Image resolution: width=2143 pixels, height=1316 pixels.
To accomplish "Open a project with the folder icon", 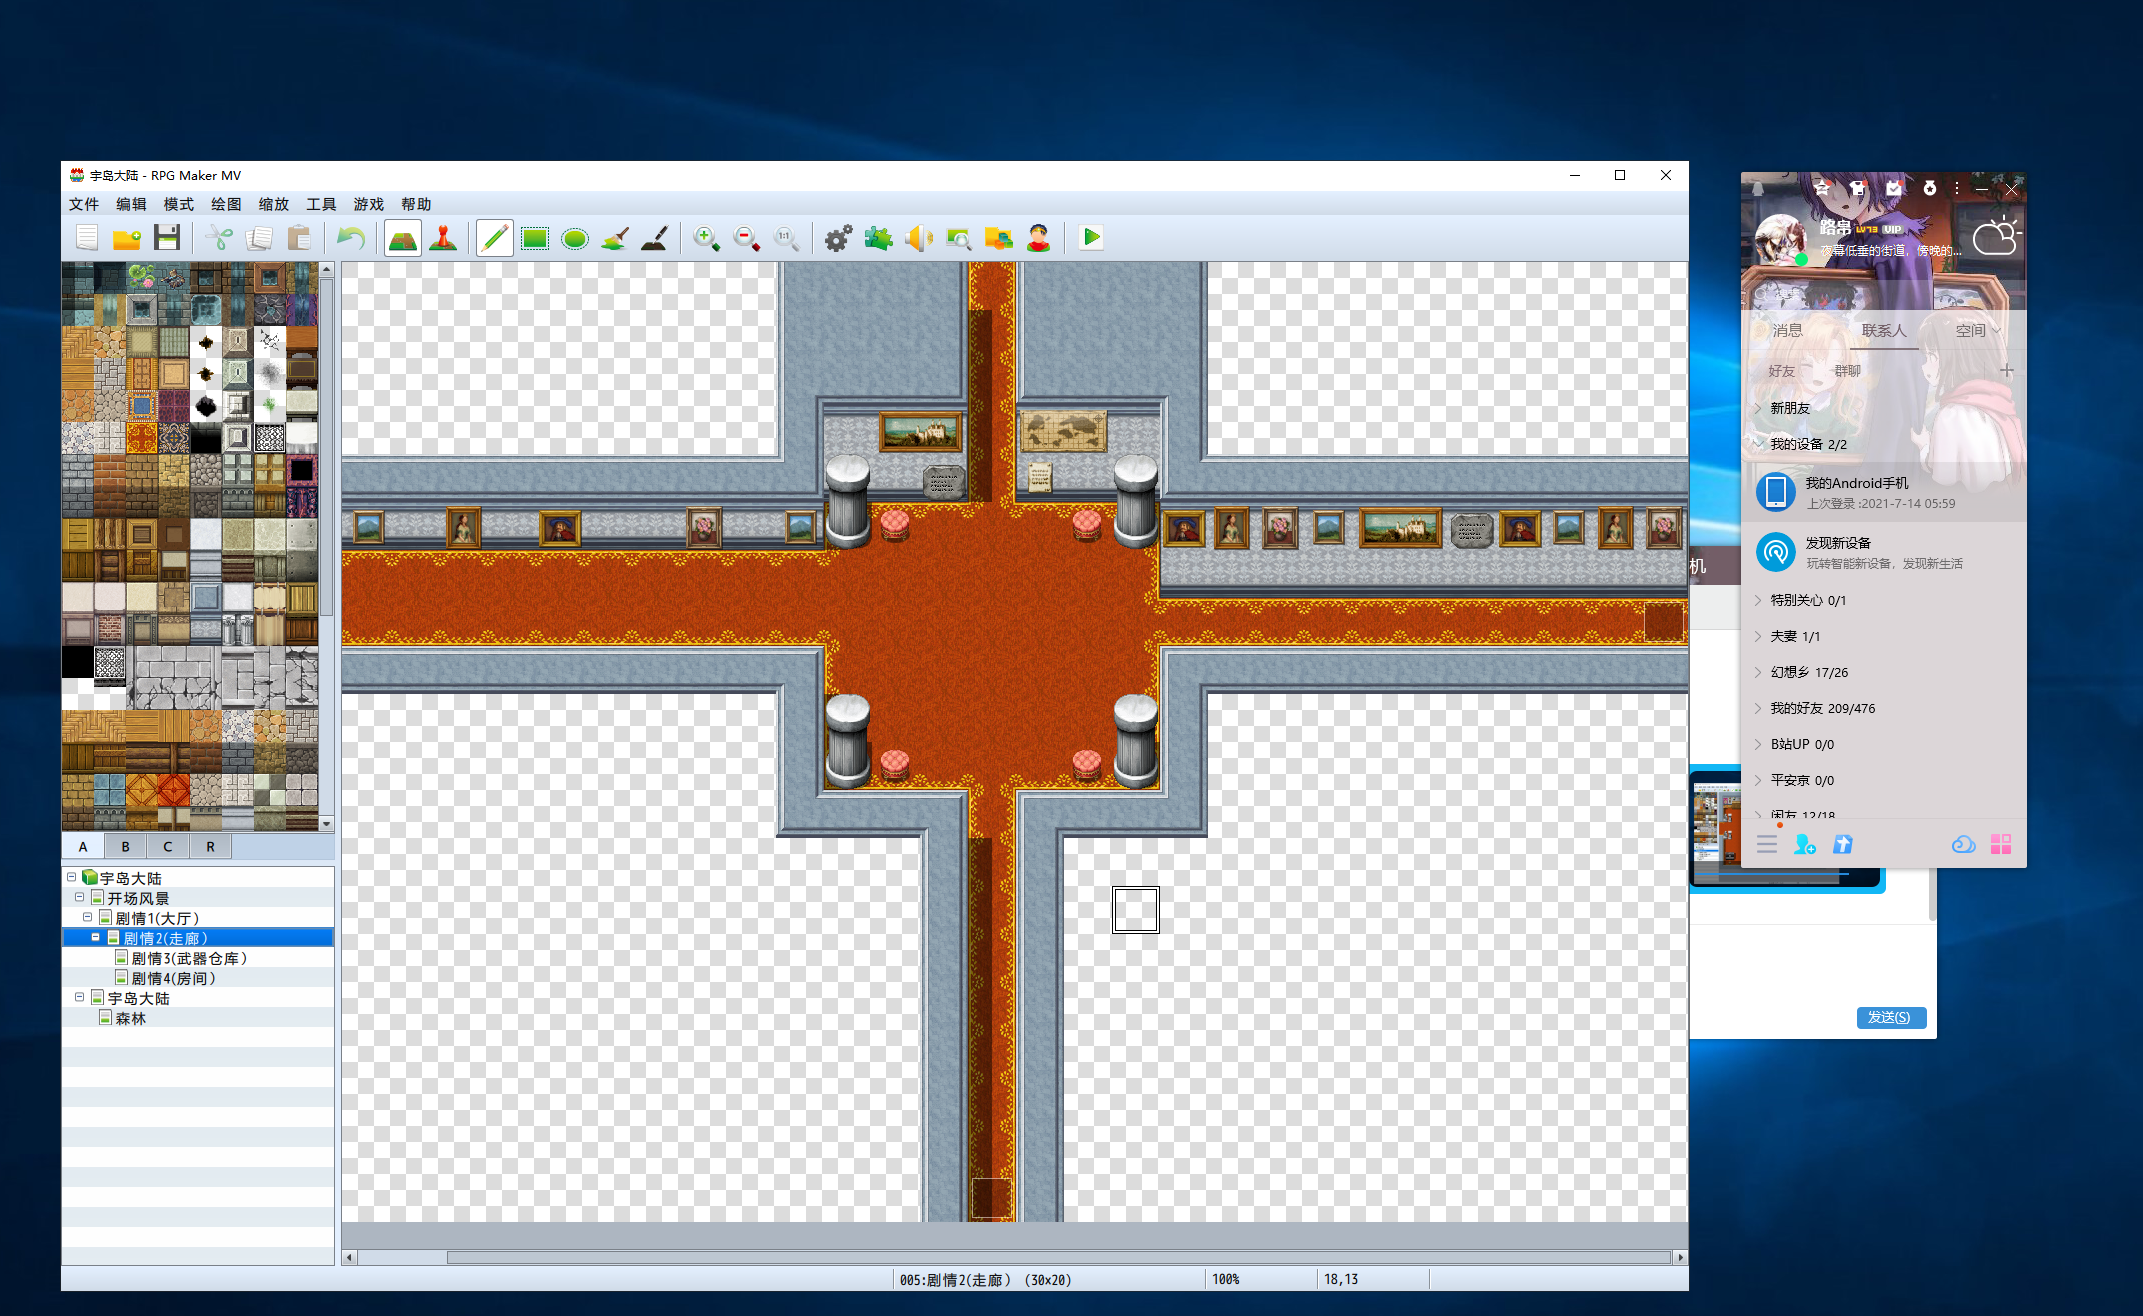I will [x=127, y=238].
